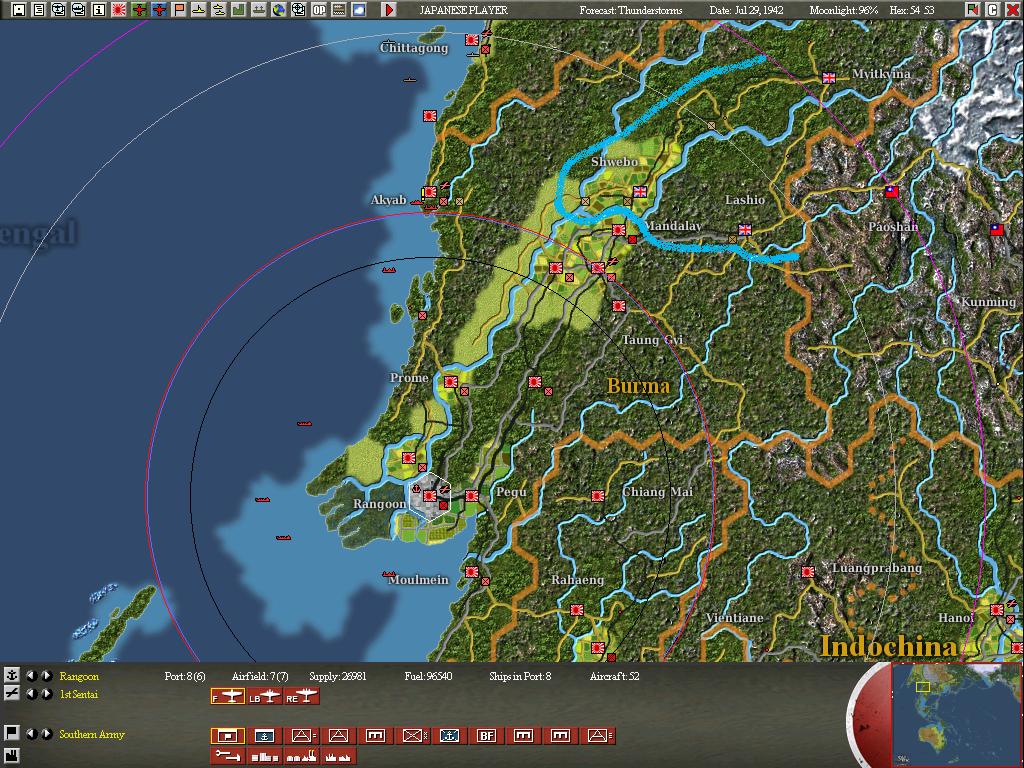Viewport: 1024px width, 768px height.
Task: Click the Japanese unit at Pegu
Action: [x=472, y=496]
